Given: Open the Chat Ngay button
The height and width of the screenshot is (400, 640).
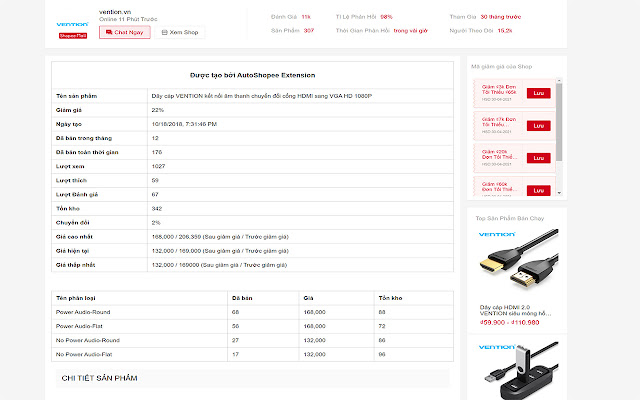Looking at the screenshot, I should [x=125, y=32].
